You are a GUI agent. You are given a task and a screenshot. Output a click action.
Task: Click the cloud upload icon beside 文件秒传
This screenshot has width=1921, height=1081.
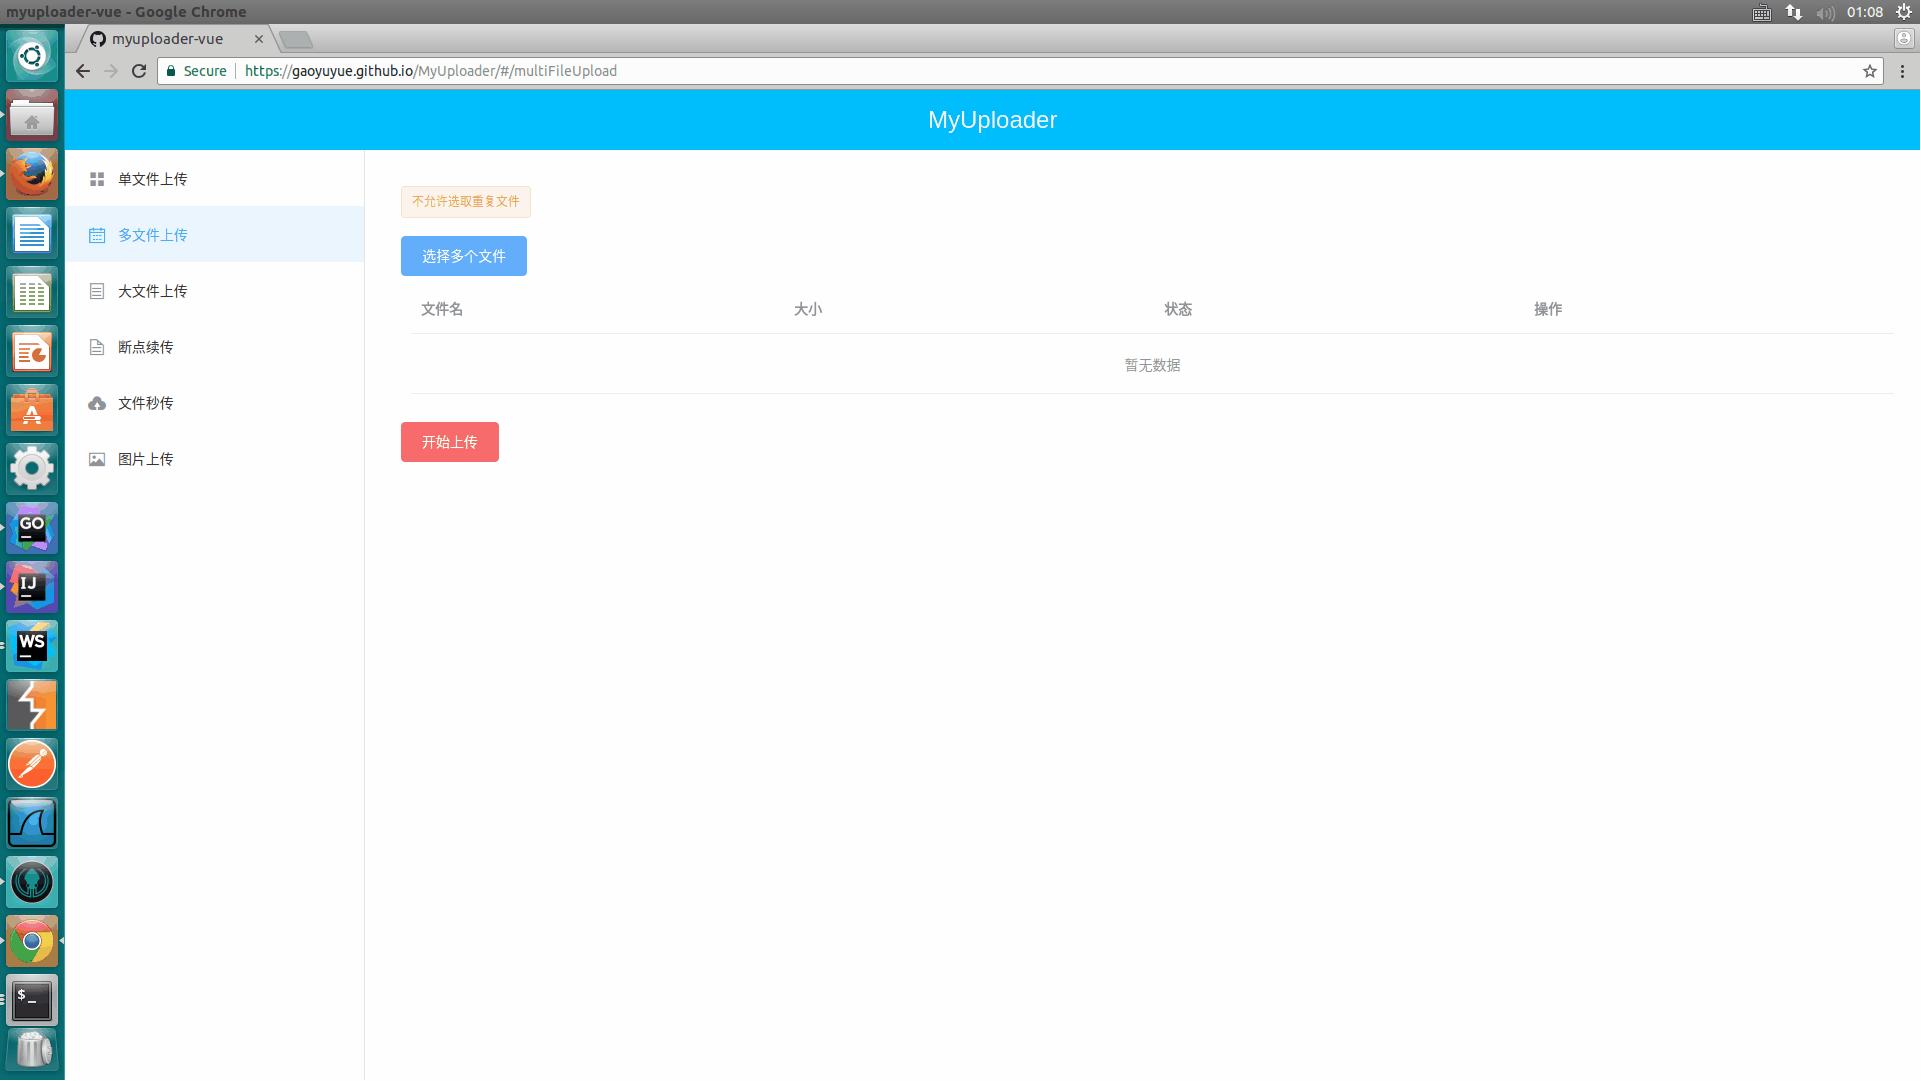(97, 403)
